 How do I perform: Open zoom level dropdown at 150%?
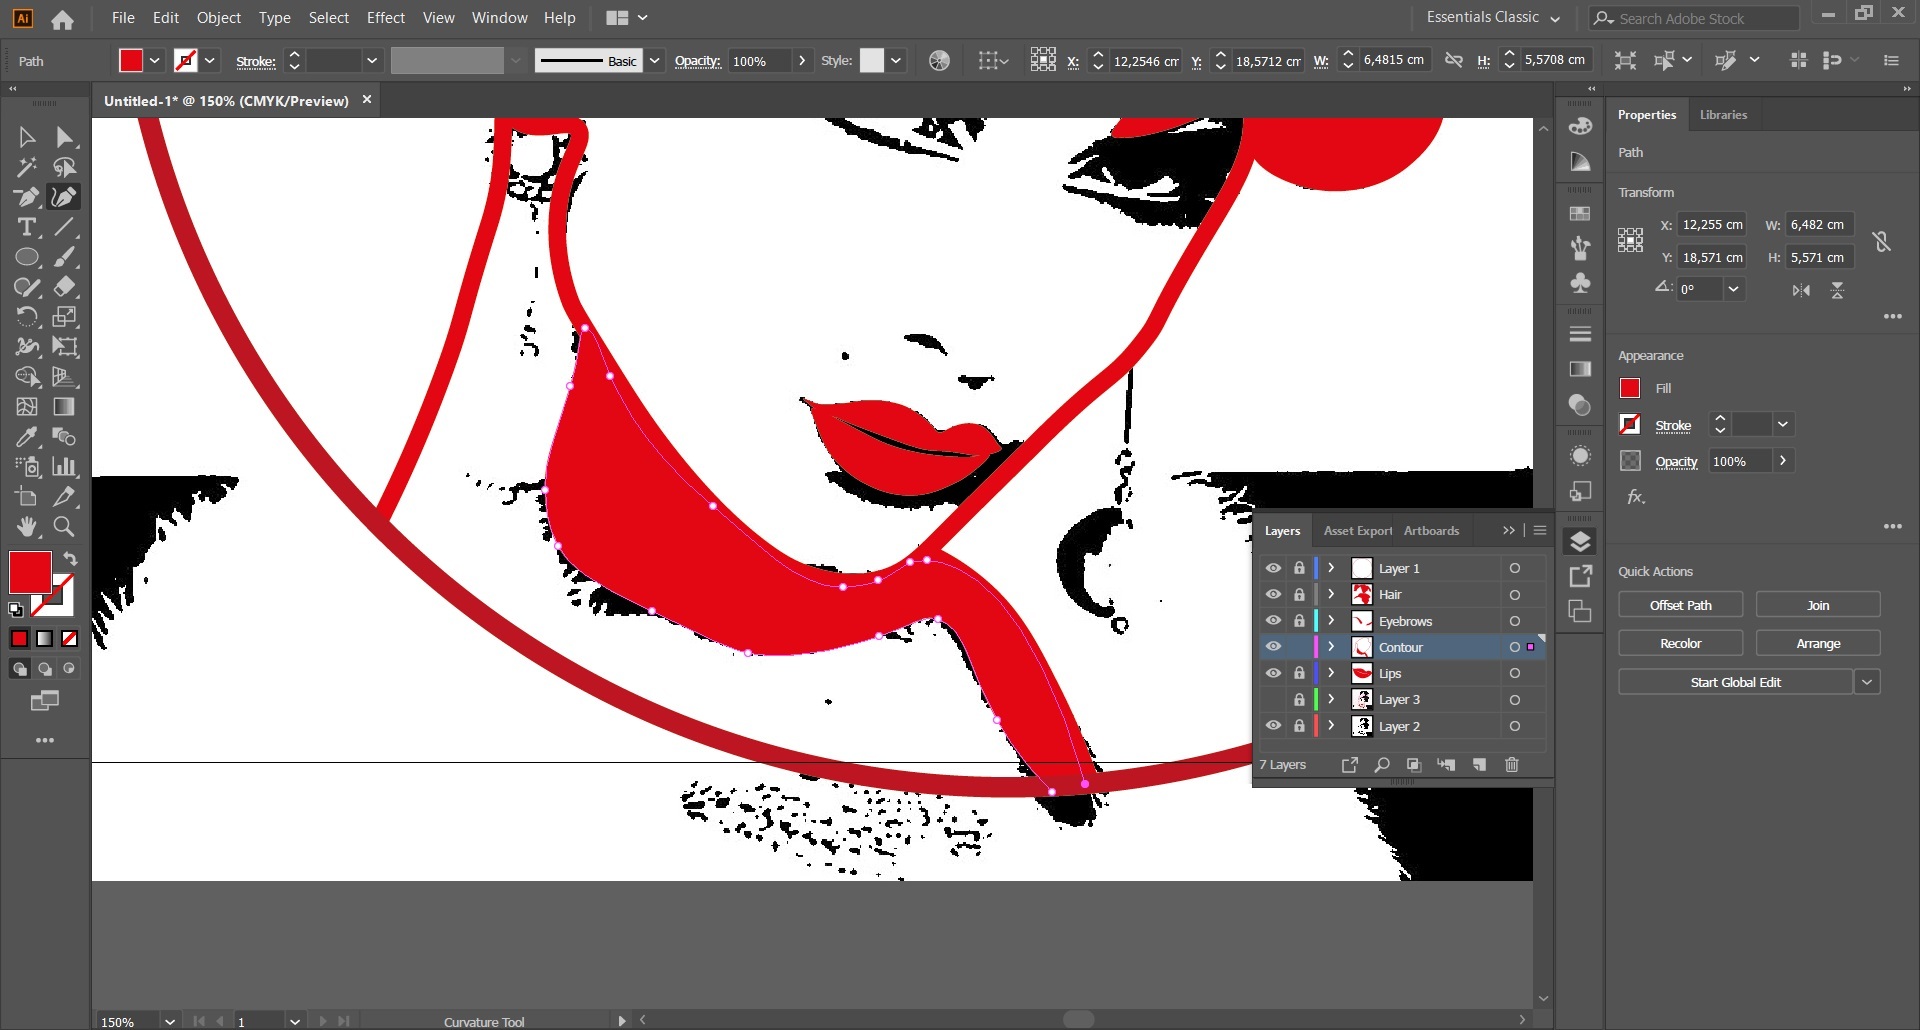point(170,1021)
